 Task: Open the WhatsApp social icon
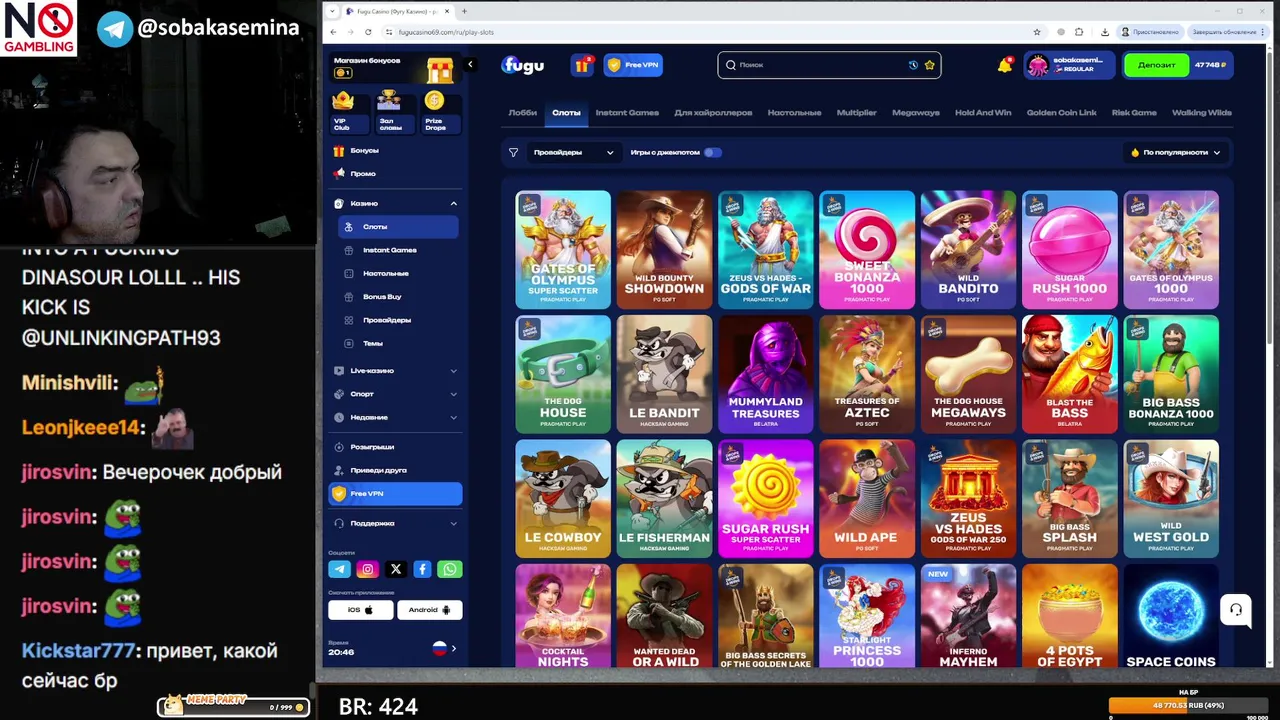point(450,569)
